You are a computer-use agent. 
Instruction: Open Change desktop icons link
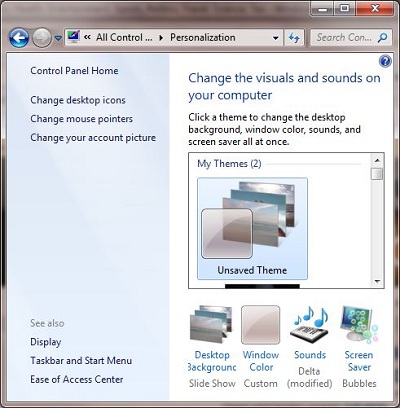[78, 100]
